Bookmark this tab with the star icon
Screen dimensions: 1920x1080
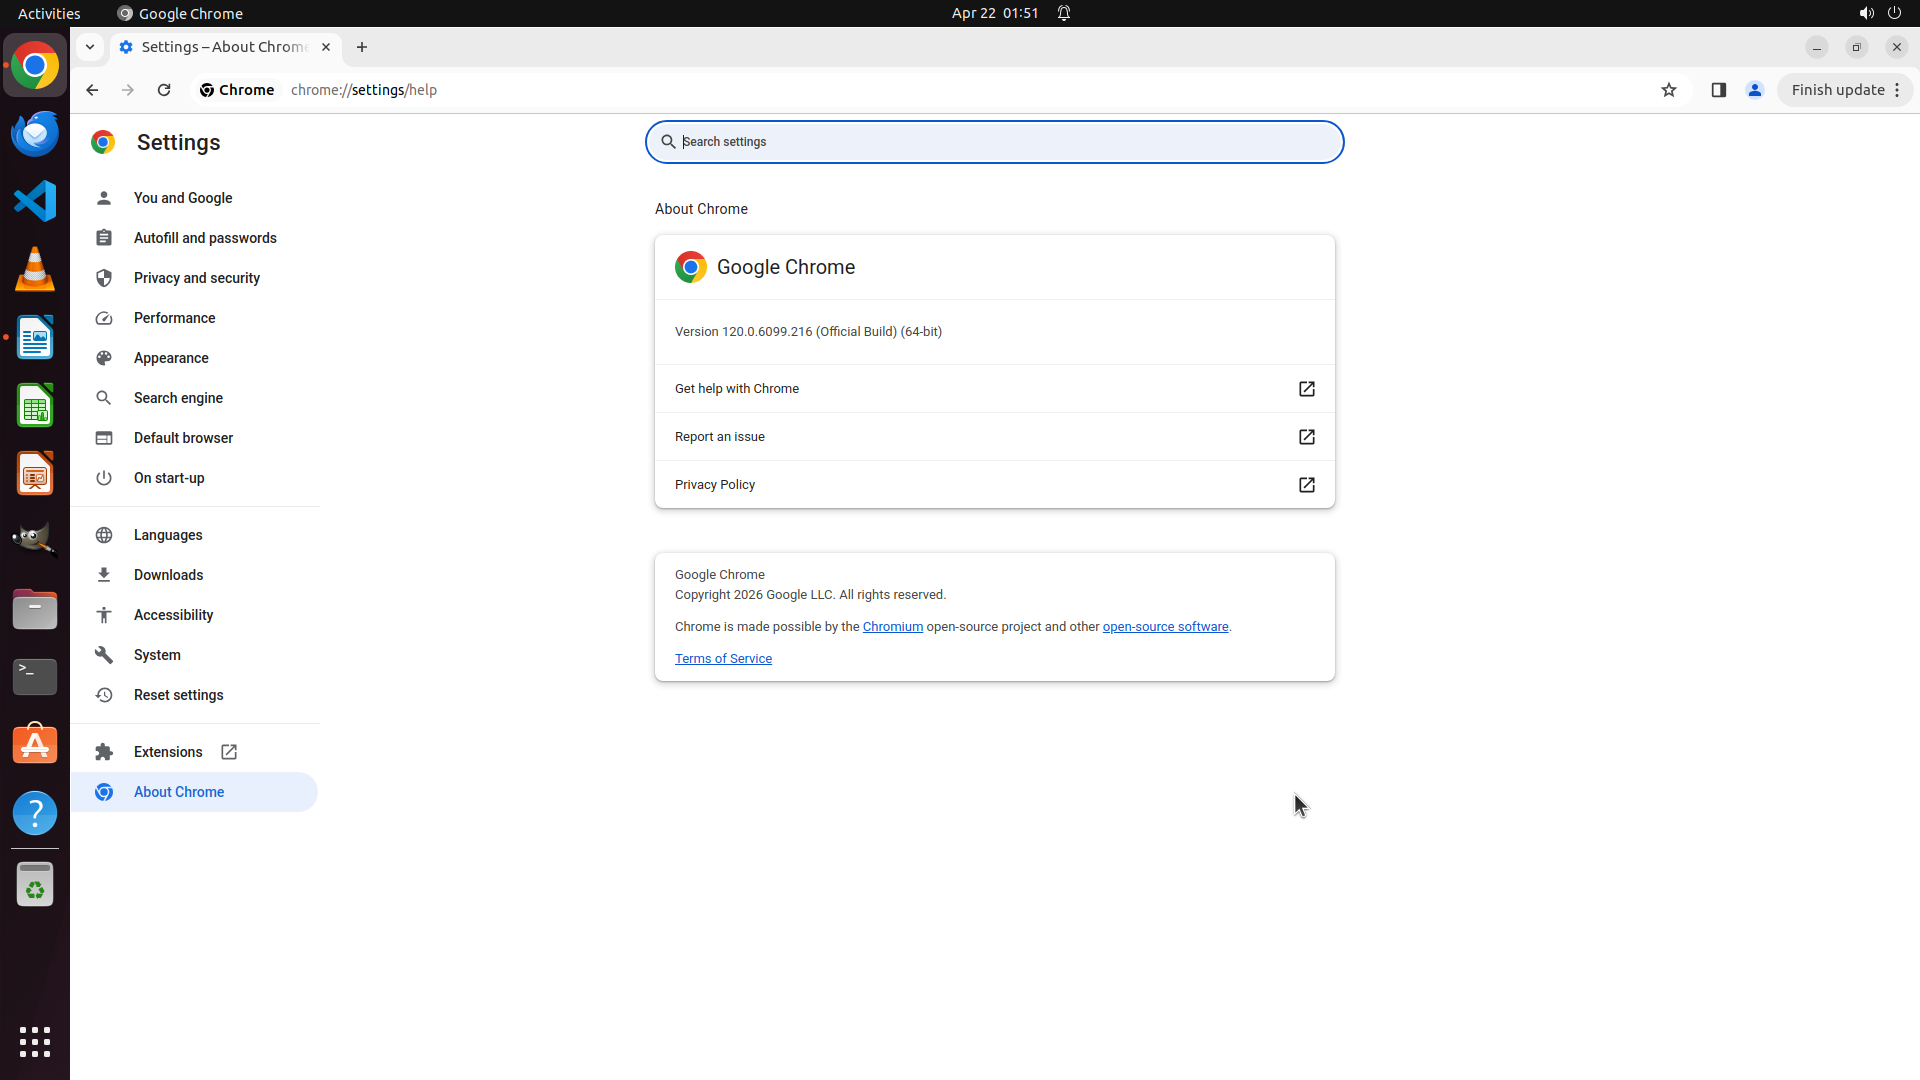[1668, 90]
